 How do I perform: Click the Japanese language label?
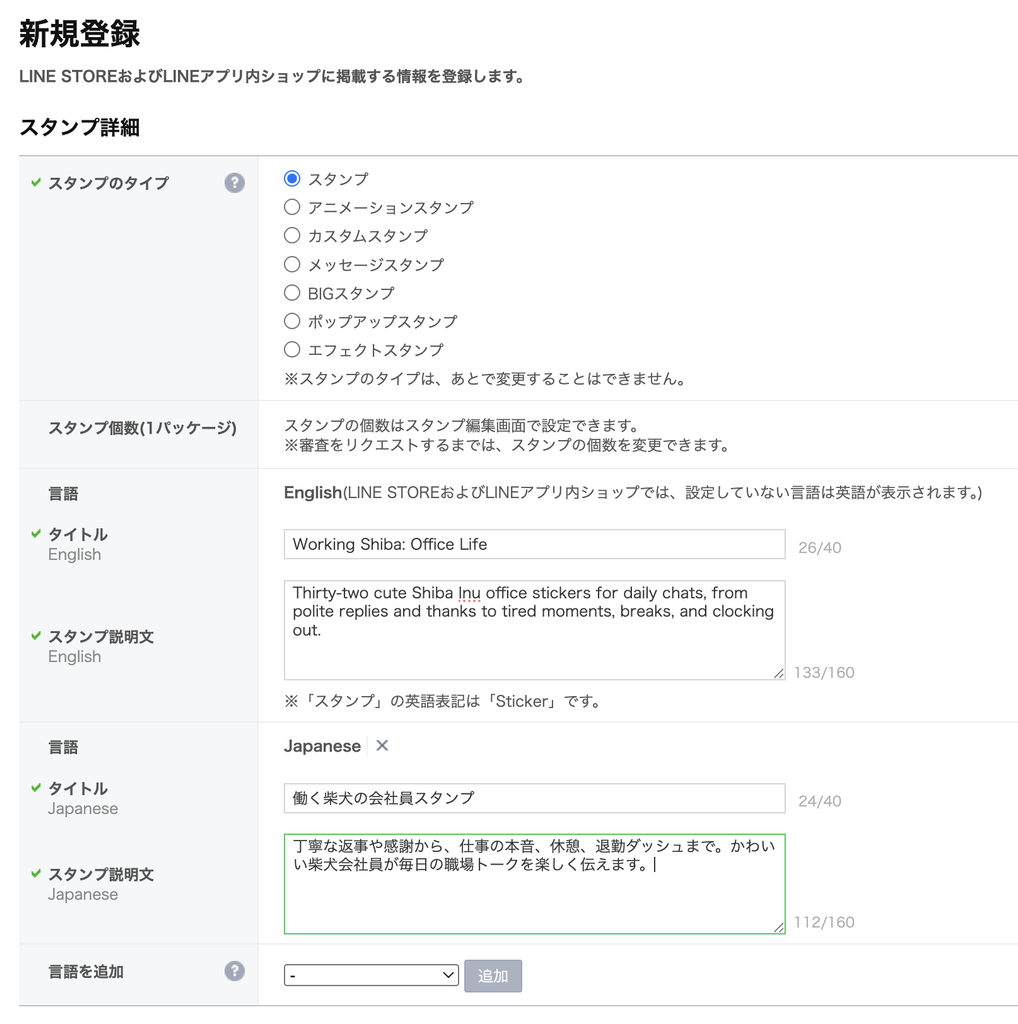pyautogui.click(x=322, y=746)
